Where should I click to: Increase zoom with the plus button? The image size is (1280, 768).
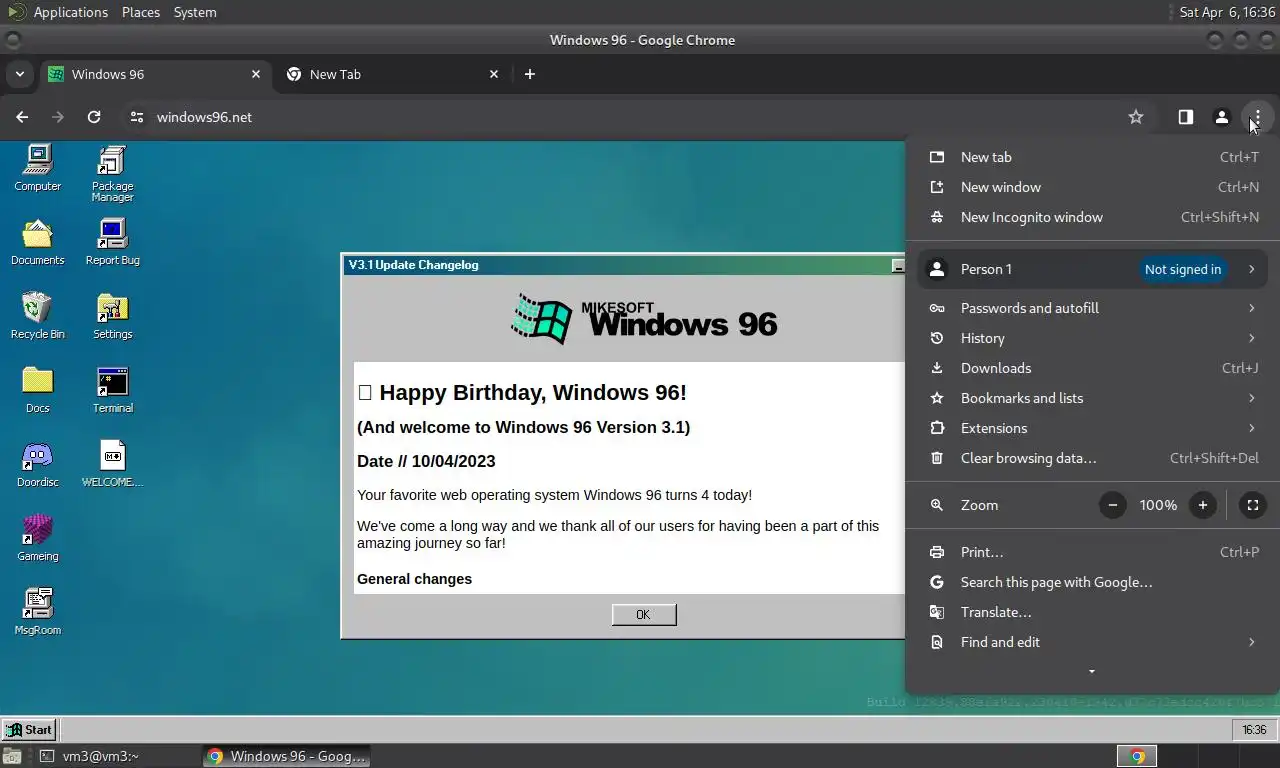point(1203,505)
